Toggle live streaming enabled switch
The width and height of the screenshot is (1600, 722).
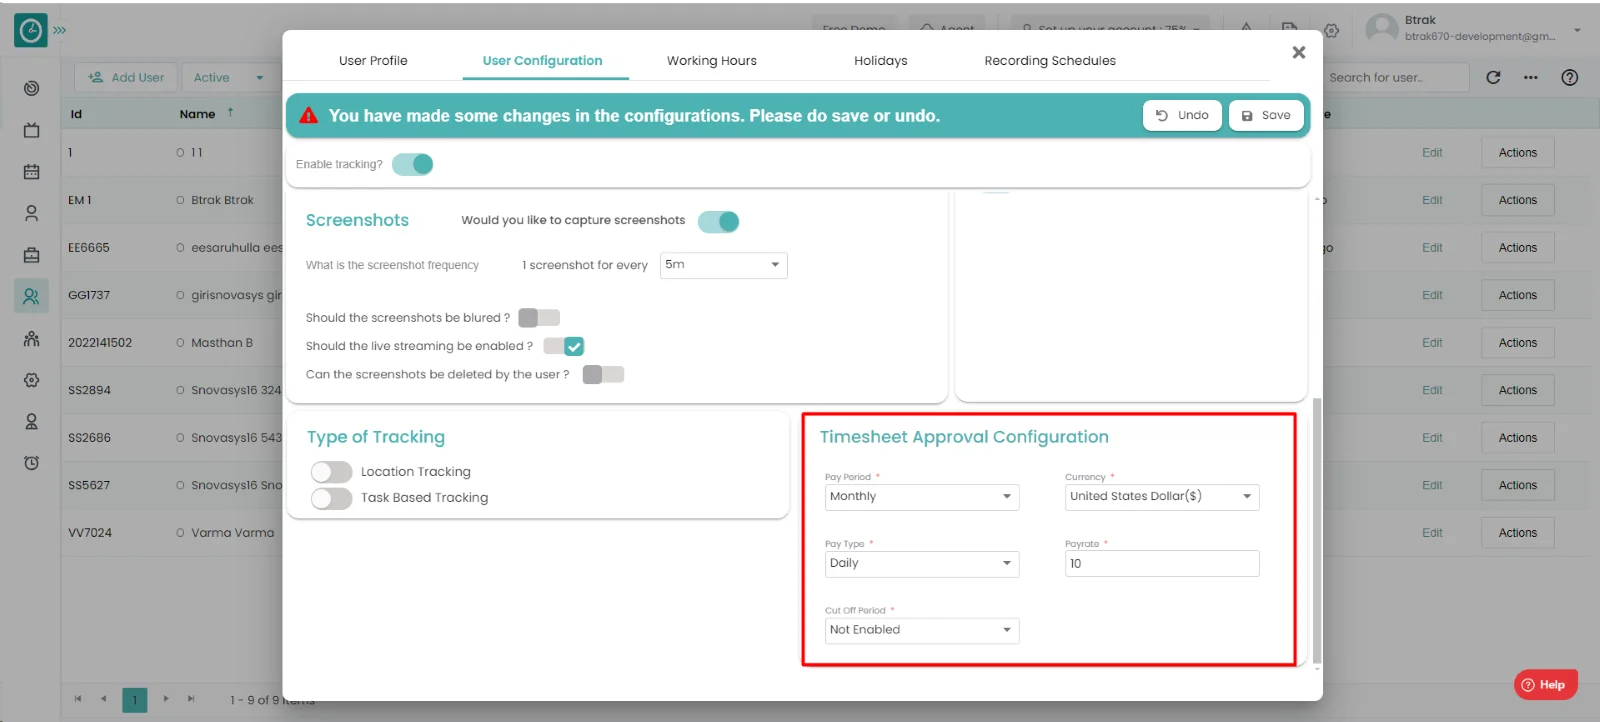pyautogui.click(x=564, y=346)
